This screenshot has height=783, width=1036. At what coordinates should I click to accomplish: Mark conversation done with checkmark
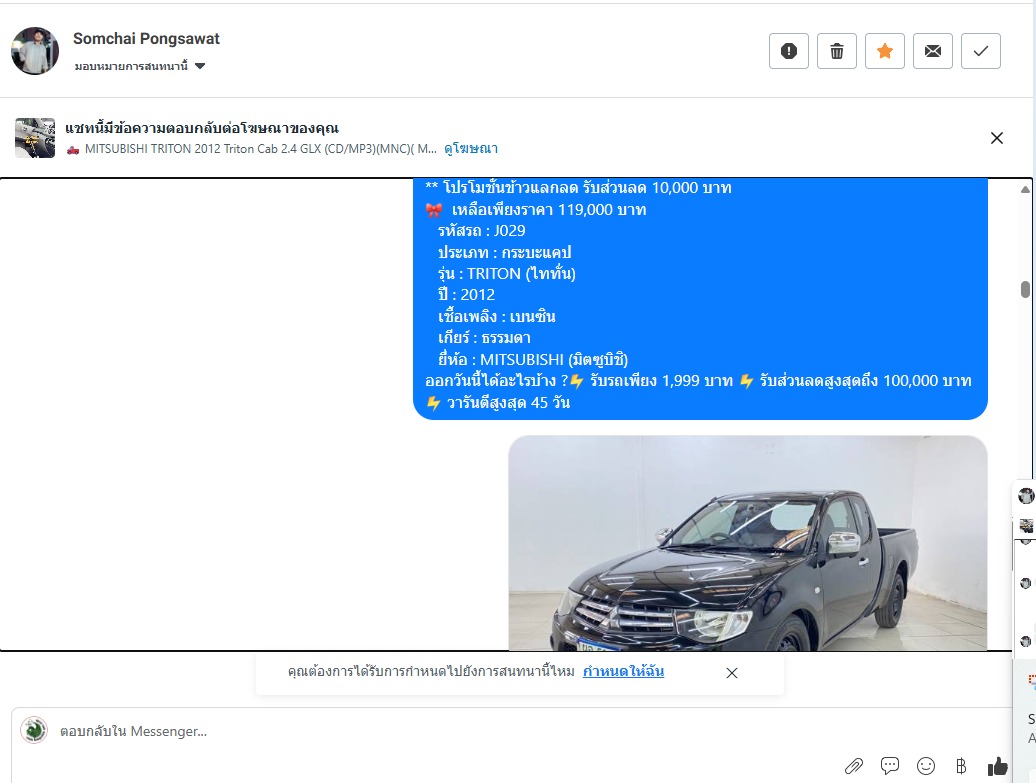click(980, 51)
